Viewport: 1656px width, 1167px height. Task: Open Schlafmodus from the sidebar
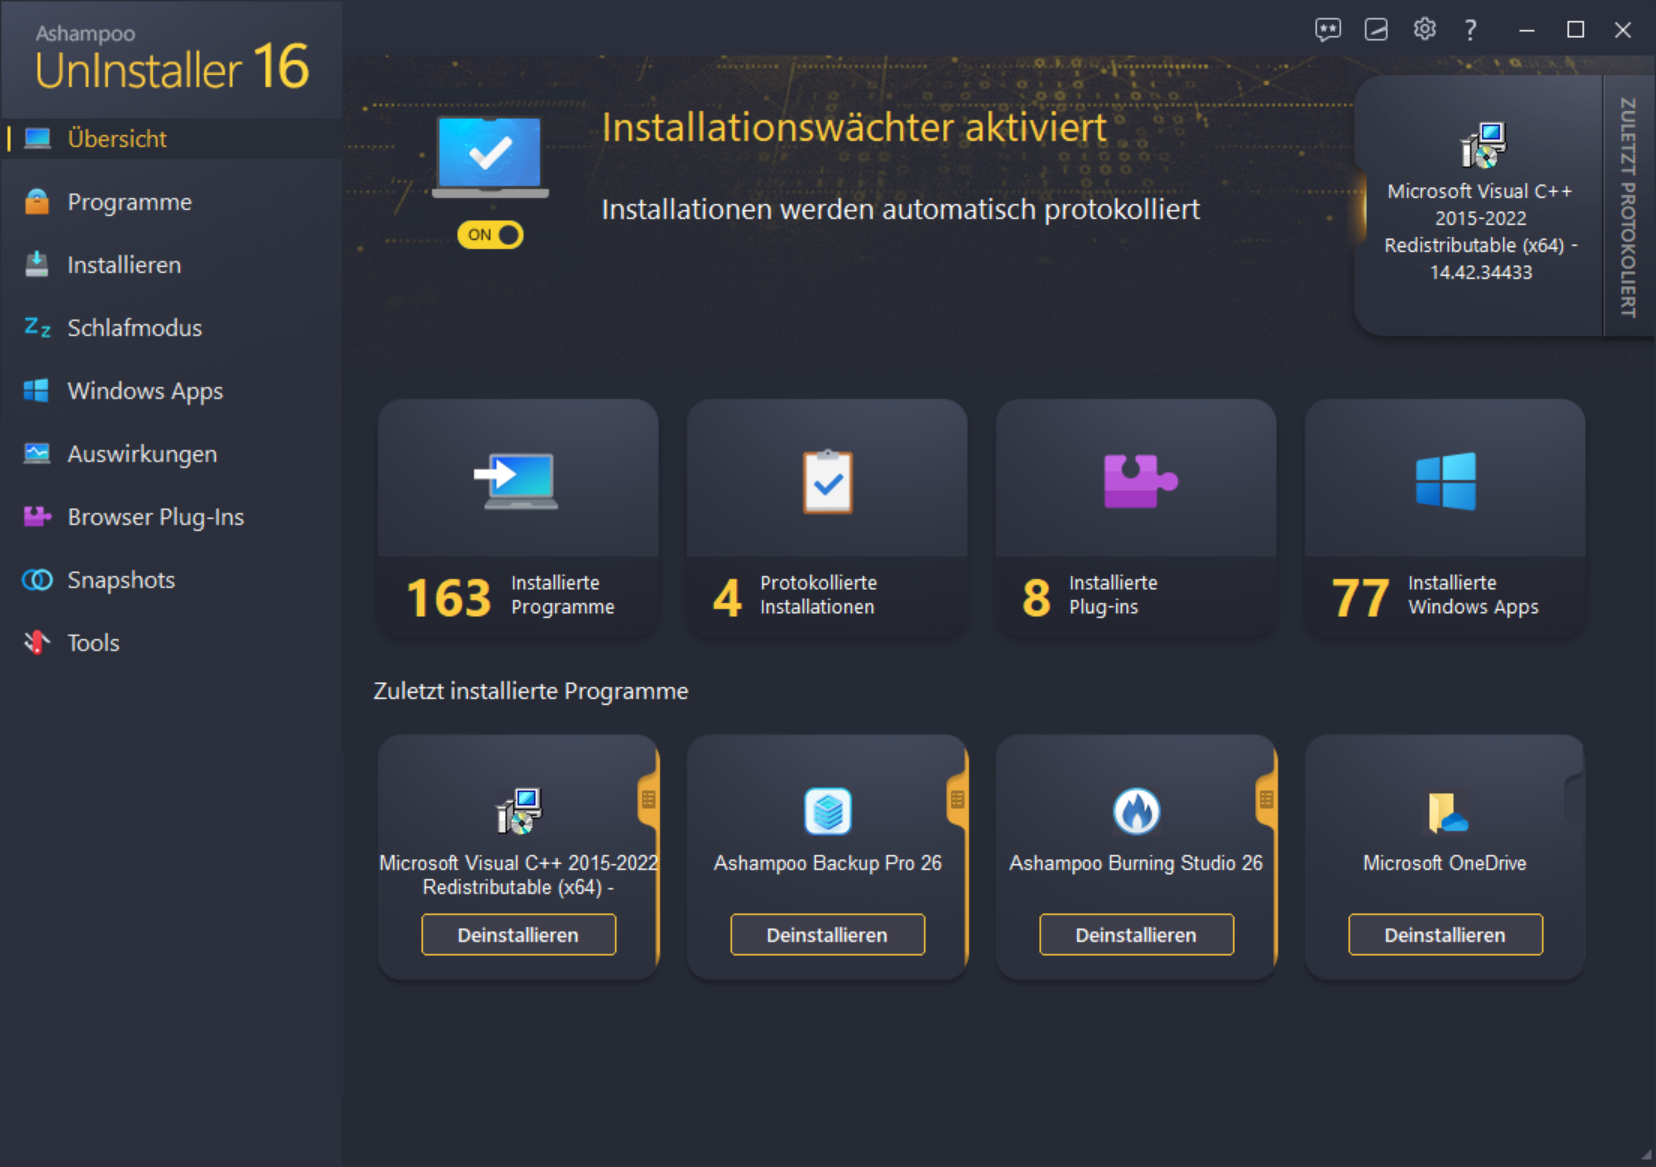pos(134,327)
